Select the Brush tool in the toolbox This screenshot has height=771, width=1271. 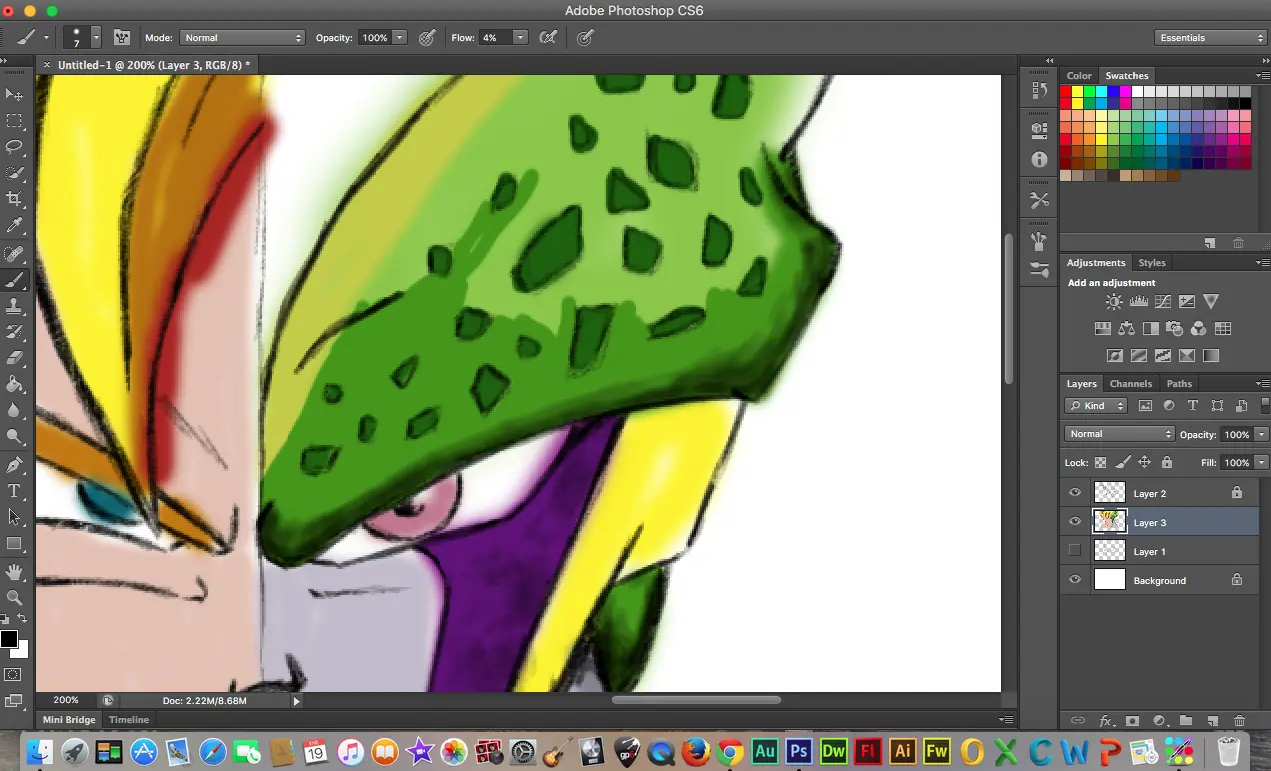pyautogui.click(x=14, y=281)
